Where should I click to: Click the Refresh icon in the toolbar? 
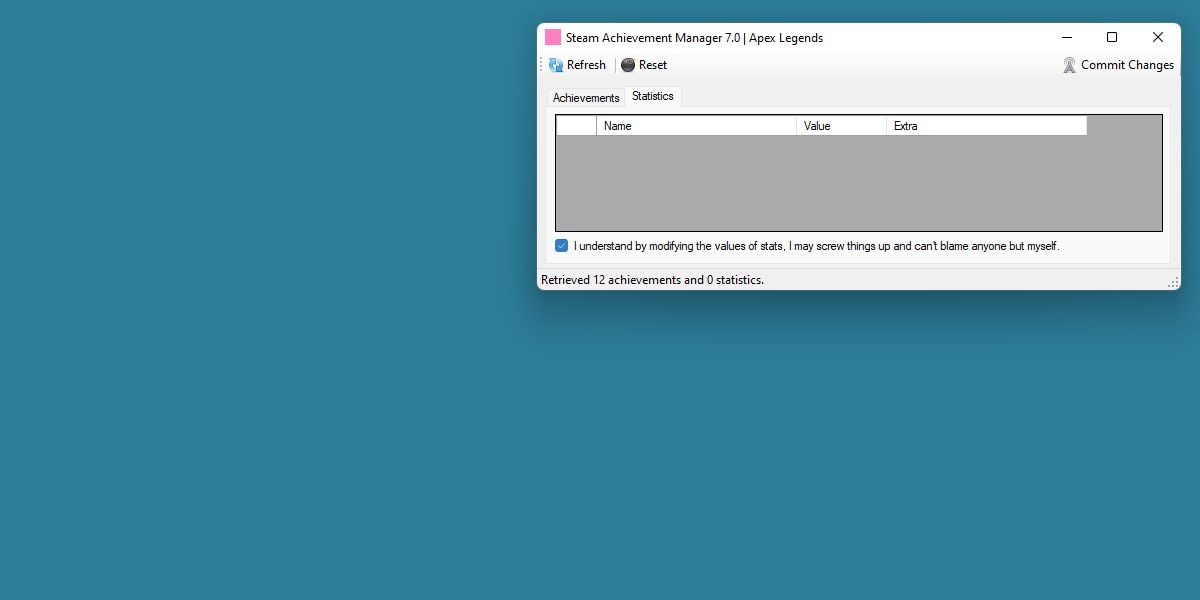coord(554,64)
